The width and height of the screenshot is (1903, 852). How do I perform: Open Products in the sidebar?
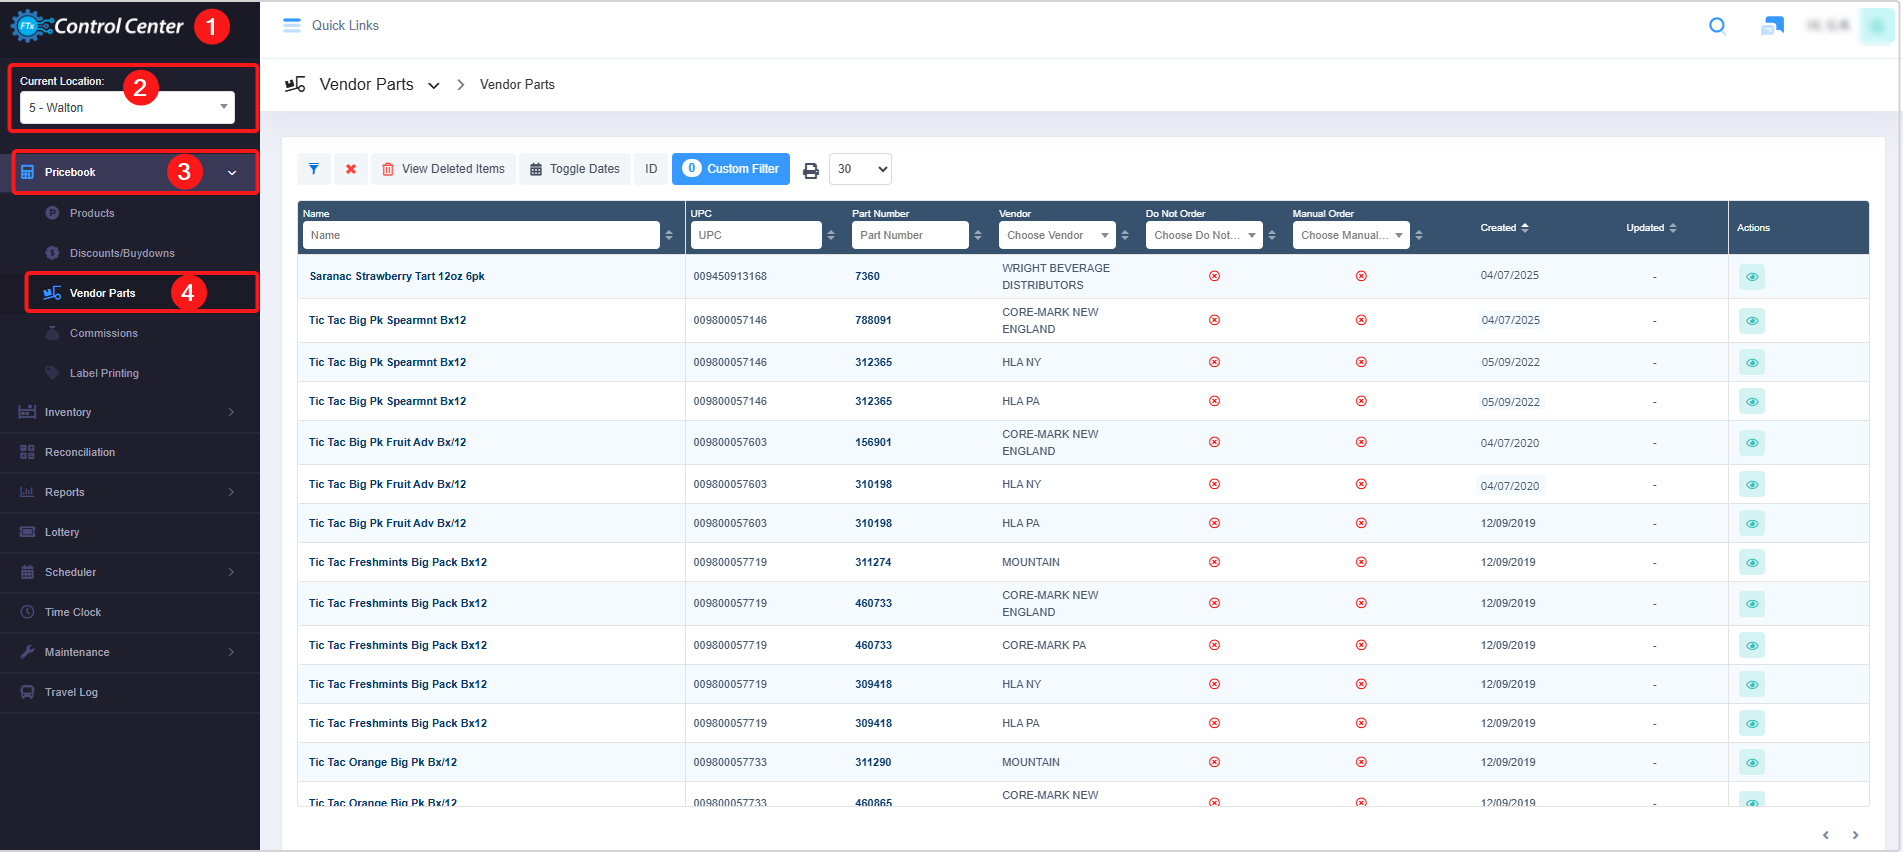point(92,213)
